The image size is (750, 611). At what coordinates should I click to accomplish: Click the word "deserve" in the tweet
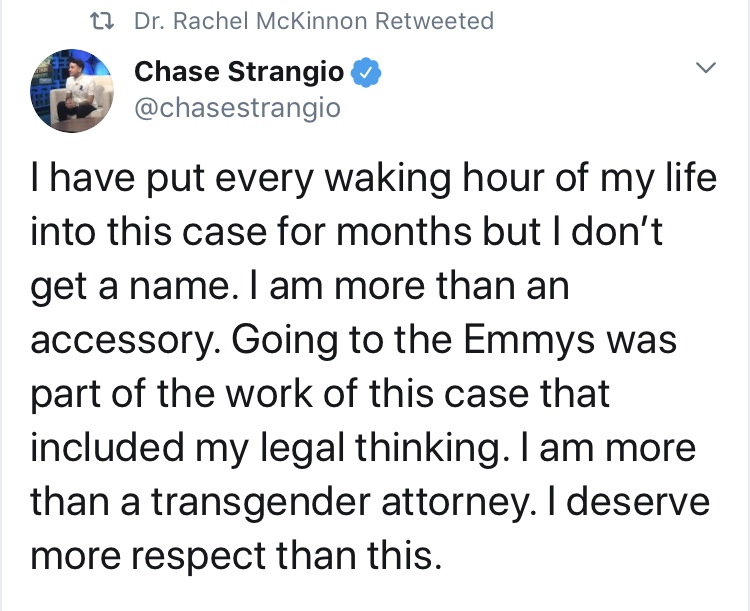(x=640, y=501)
